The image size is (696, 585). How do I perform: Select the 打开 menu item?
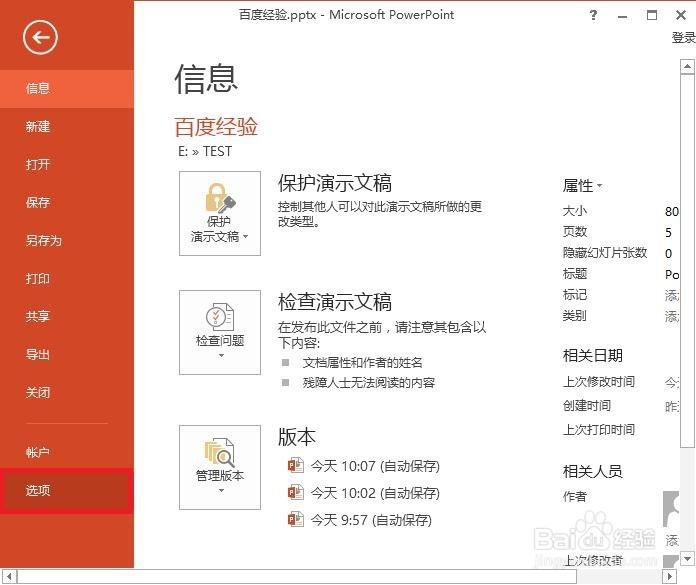coord(67,165)
